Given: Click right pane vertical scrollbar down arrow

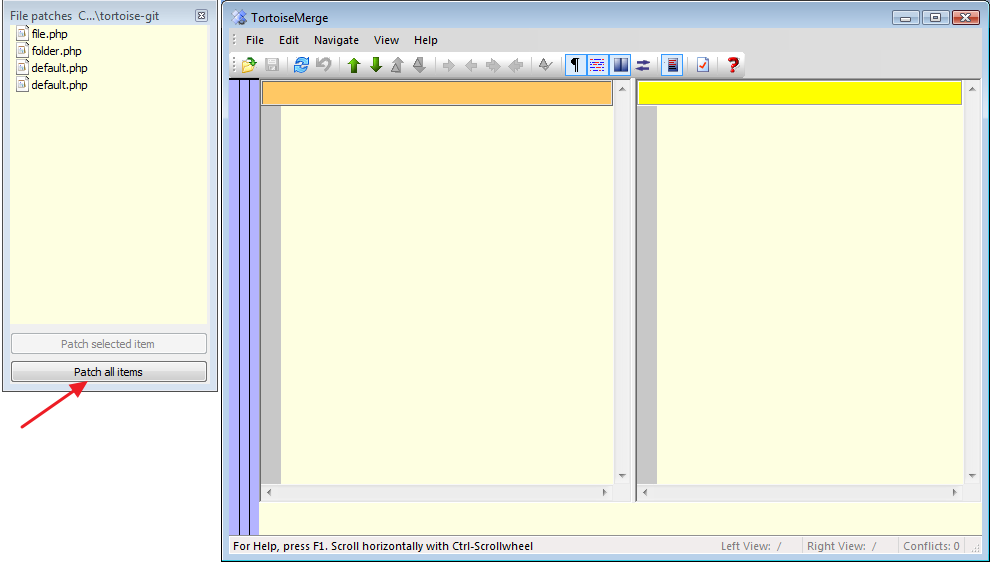Looking at the screenshot, I should pos(972,476).
